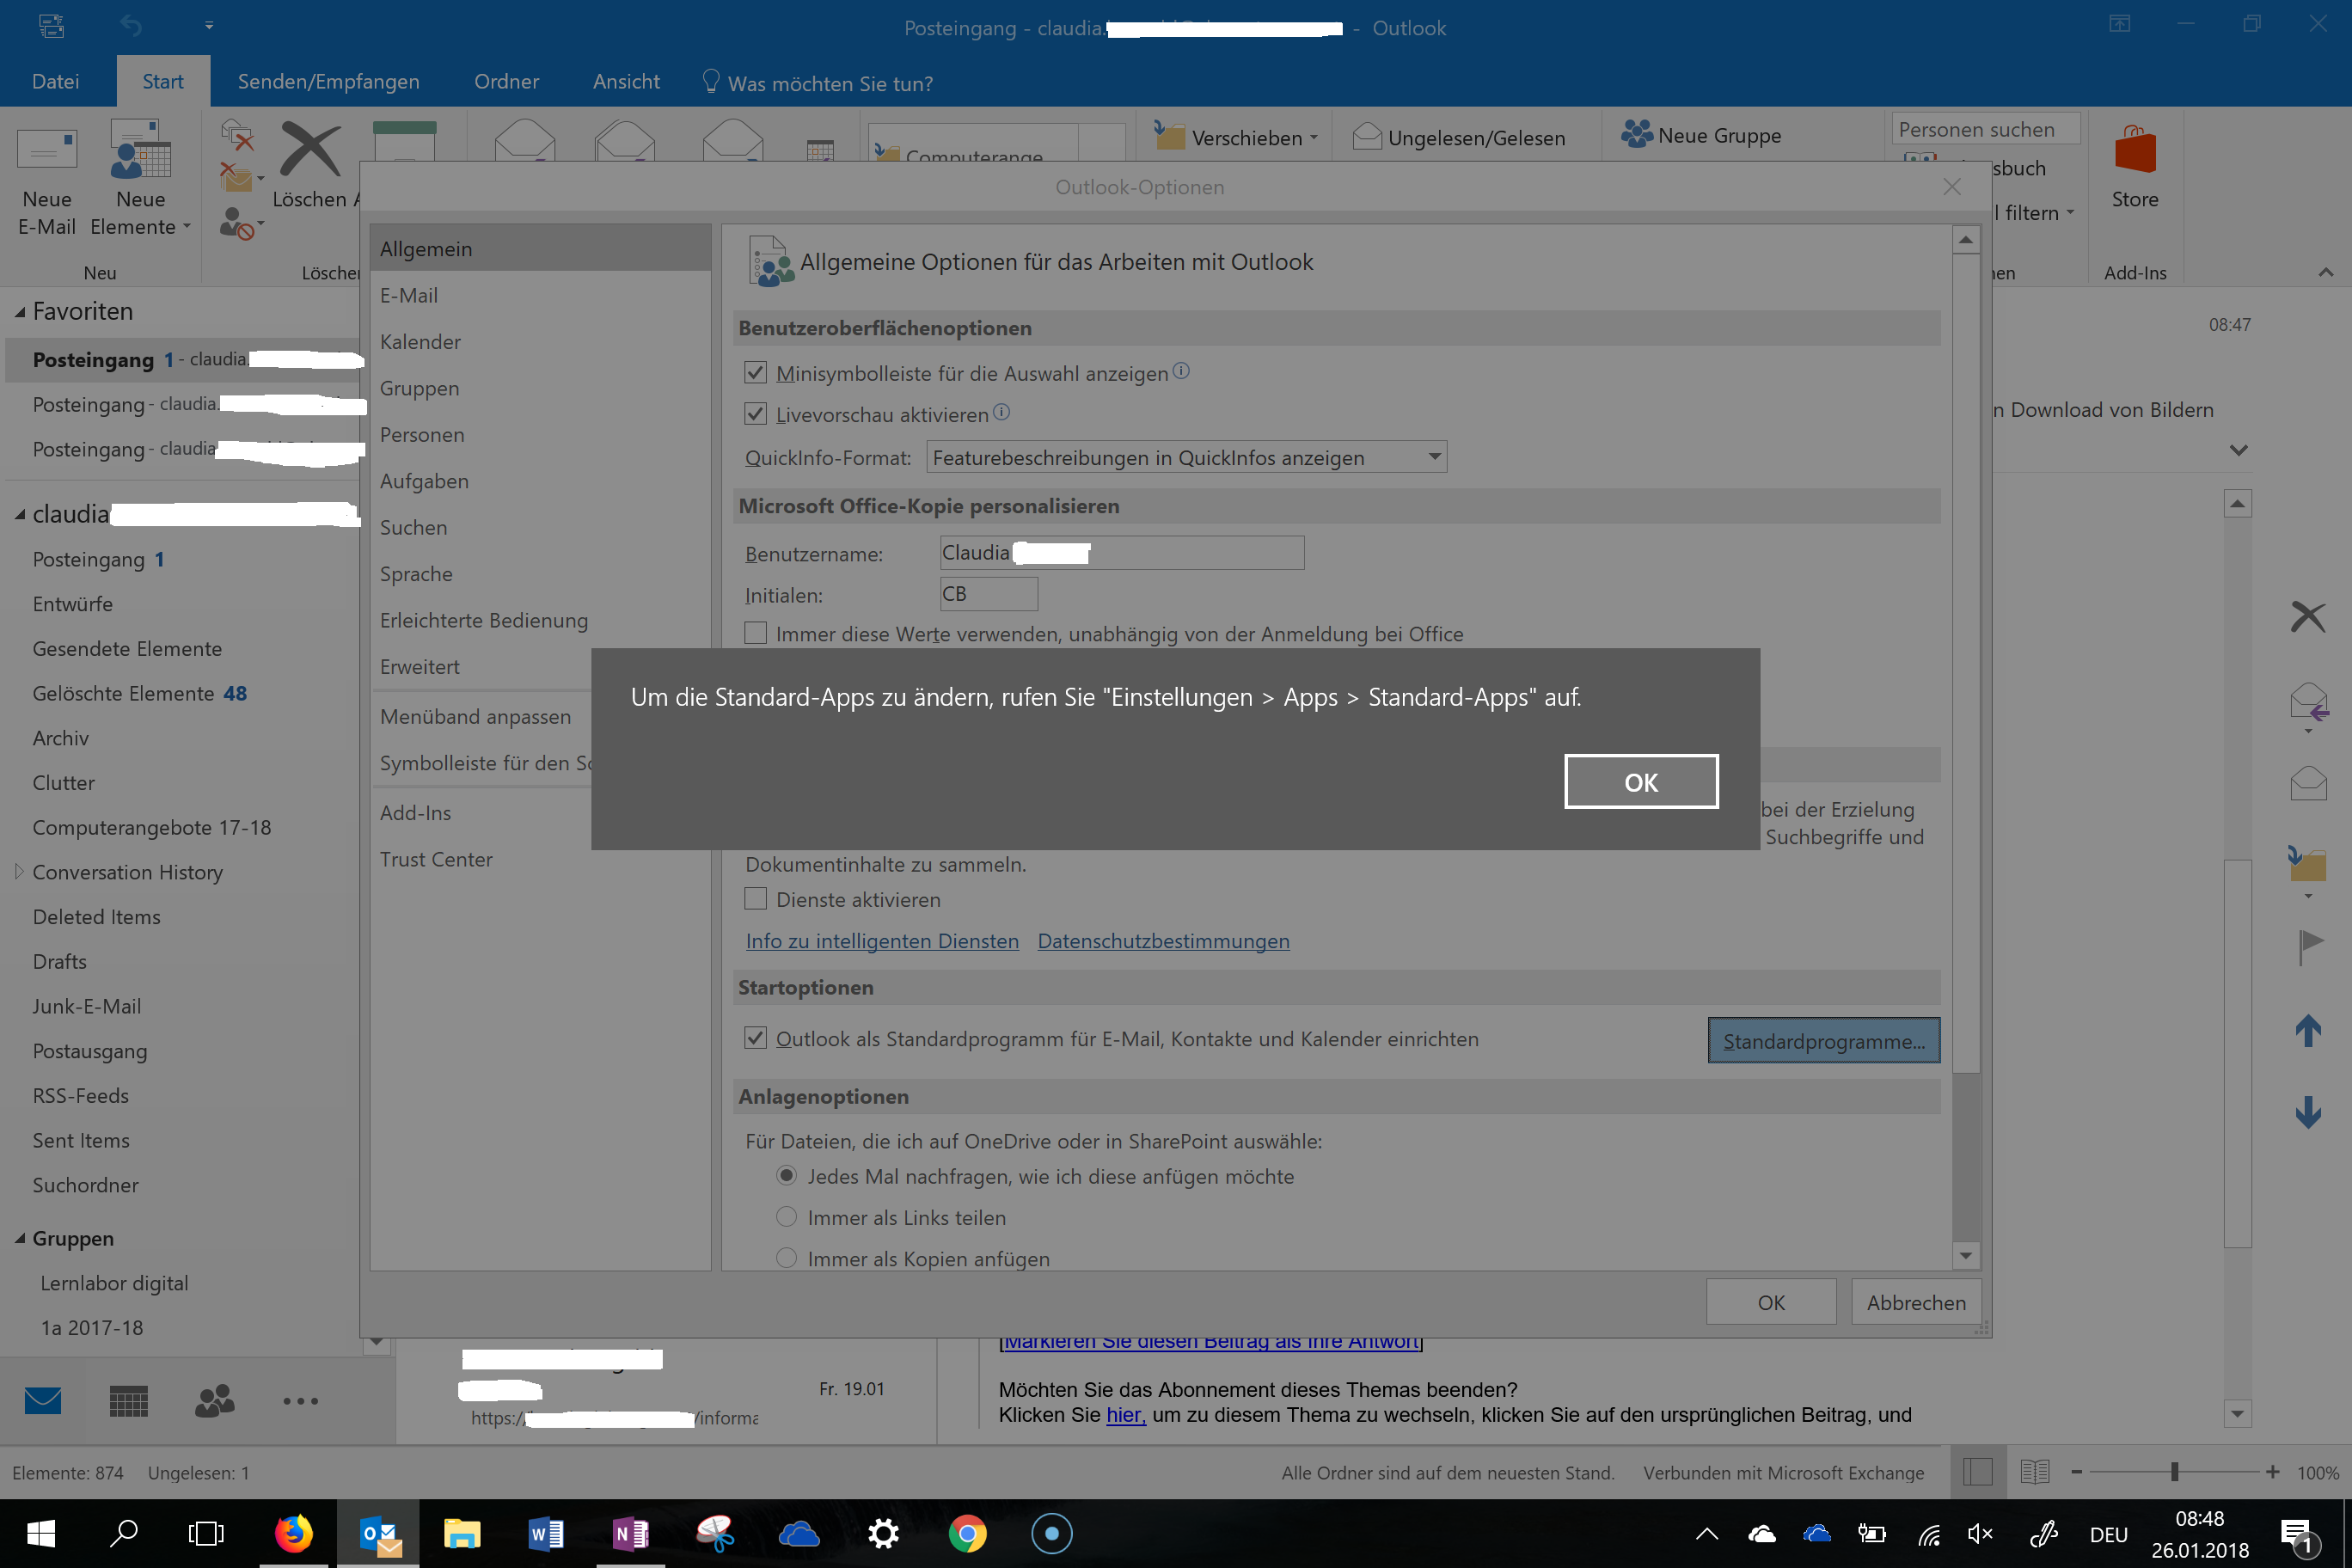Toggle Livevorschau aktivieren checkbox

click(x=756, y=414)
